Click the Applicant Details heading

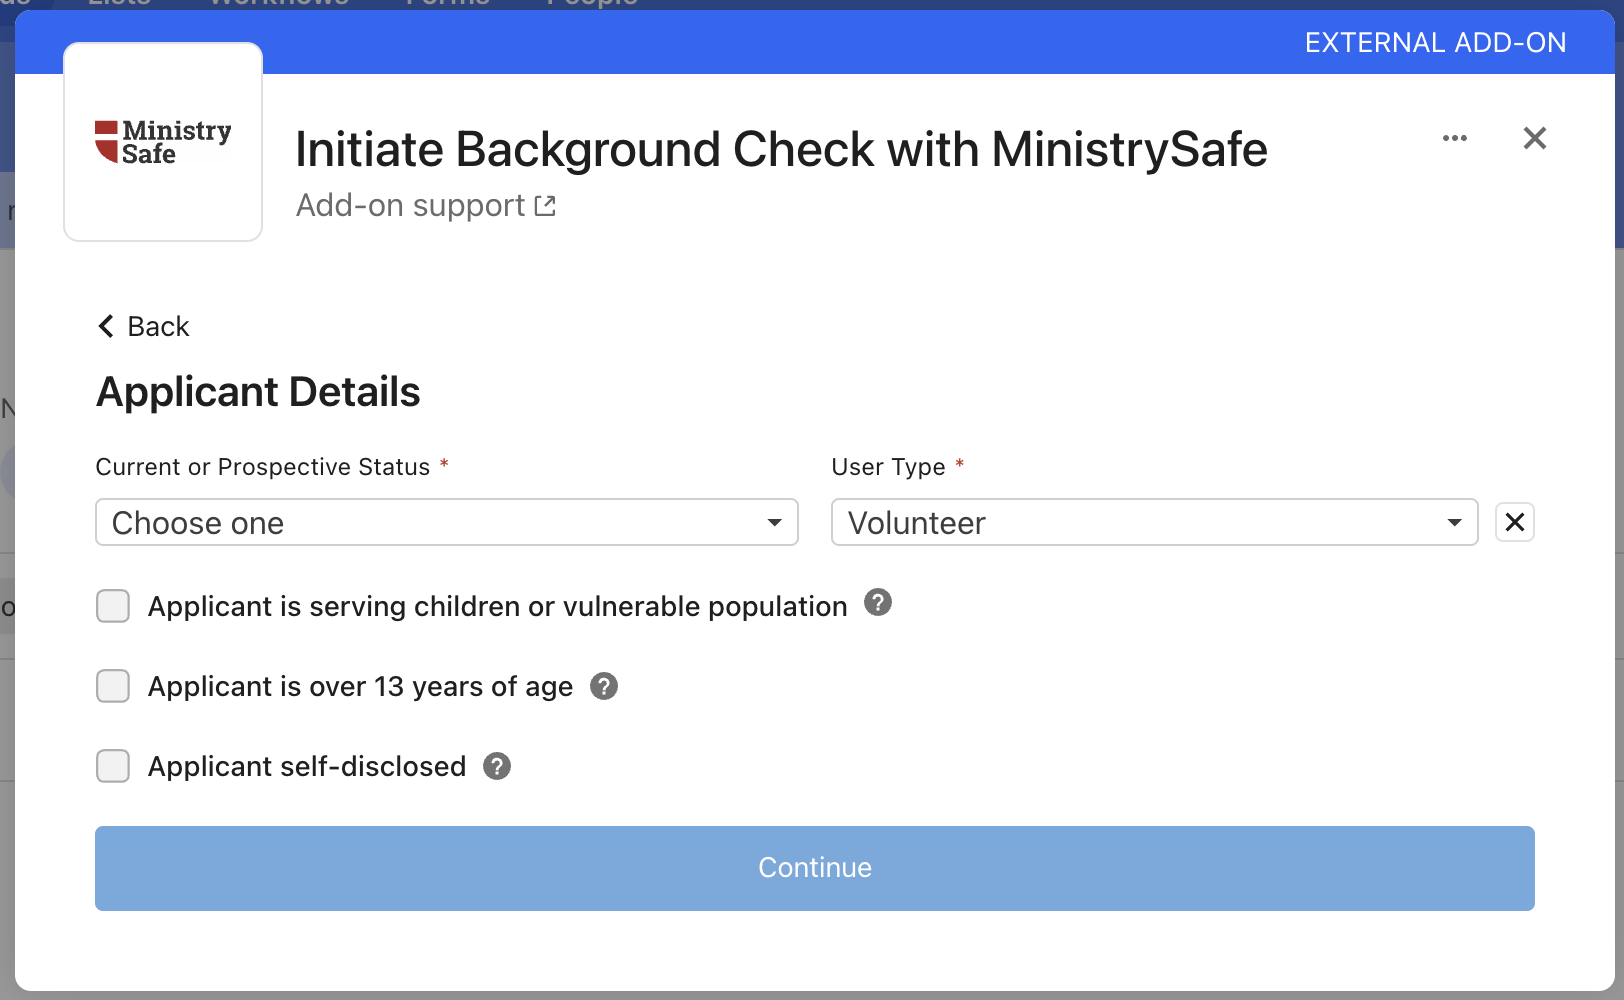tap(258, 392)
